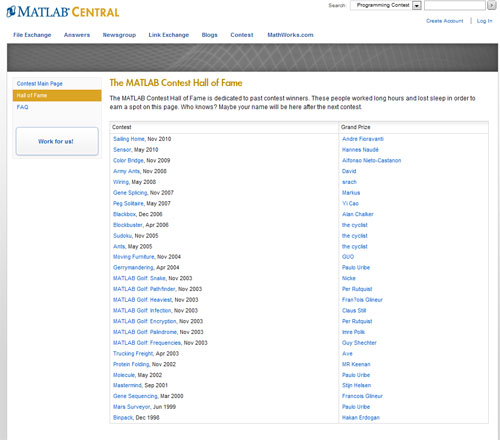The width and height of the screenshot is (500, 440).
Task: Click the Work for us! button
Action: 57,141
